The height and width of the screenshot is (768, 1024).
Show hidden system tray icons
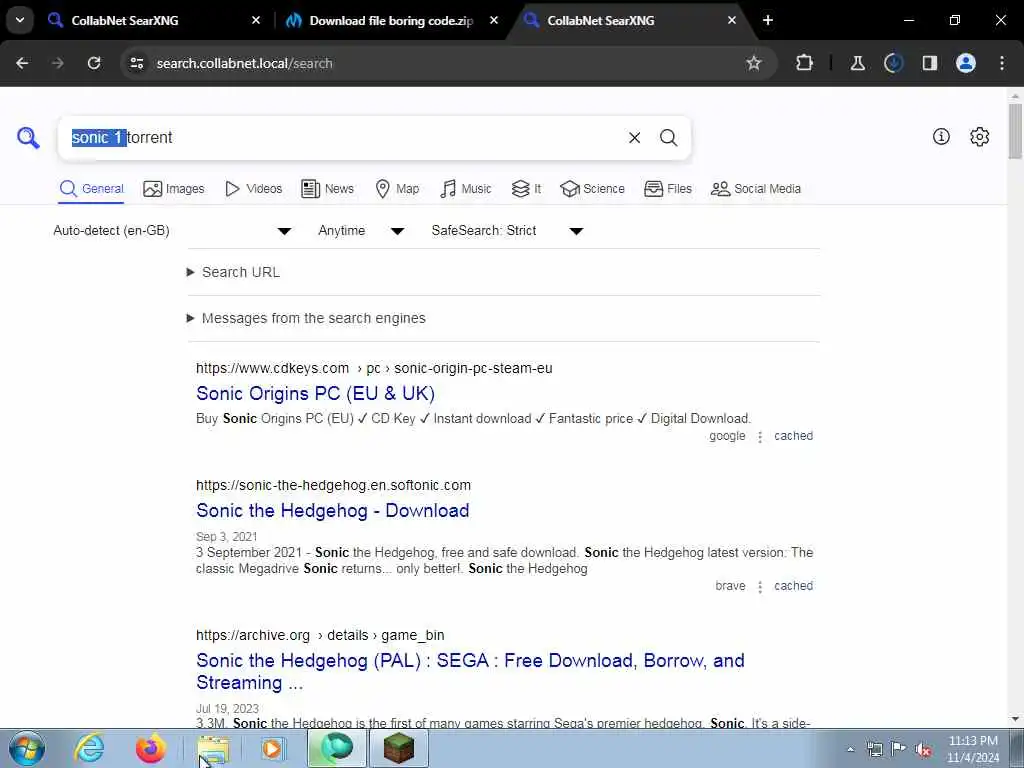pos(850,749)
